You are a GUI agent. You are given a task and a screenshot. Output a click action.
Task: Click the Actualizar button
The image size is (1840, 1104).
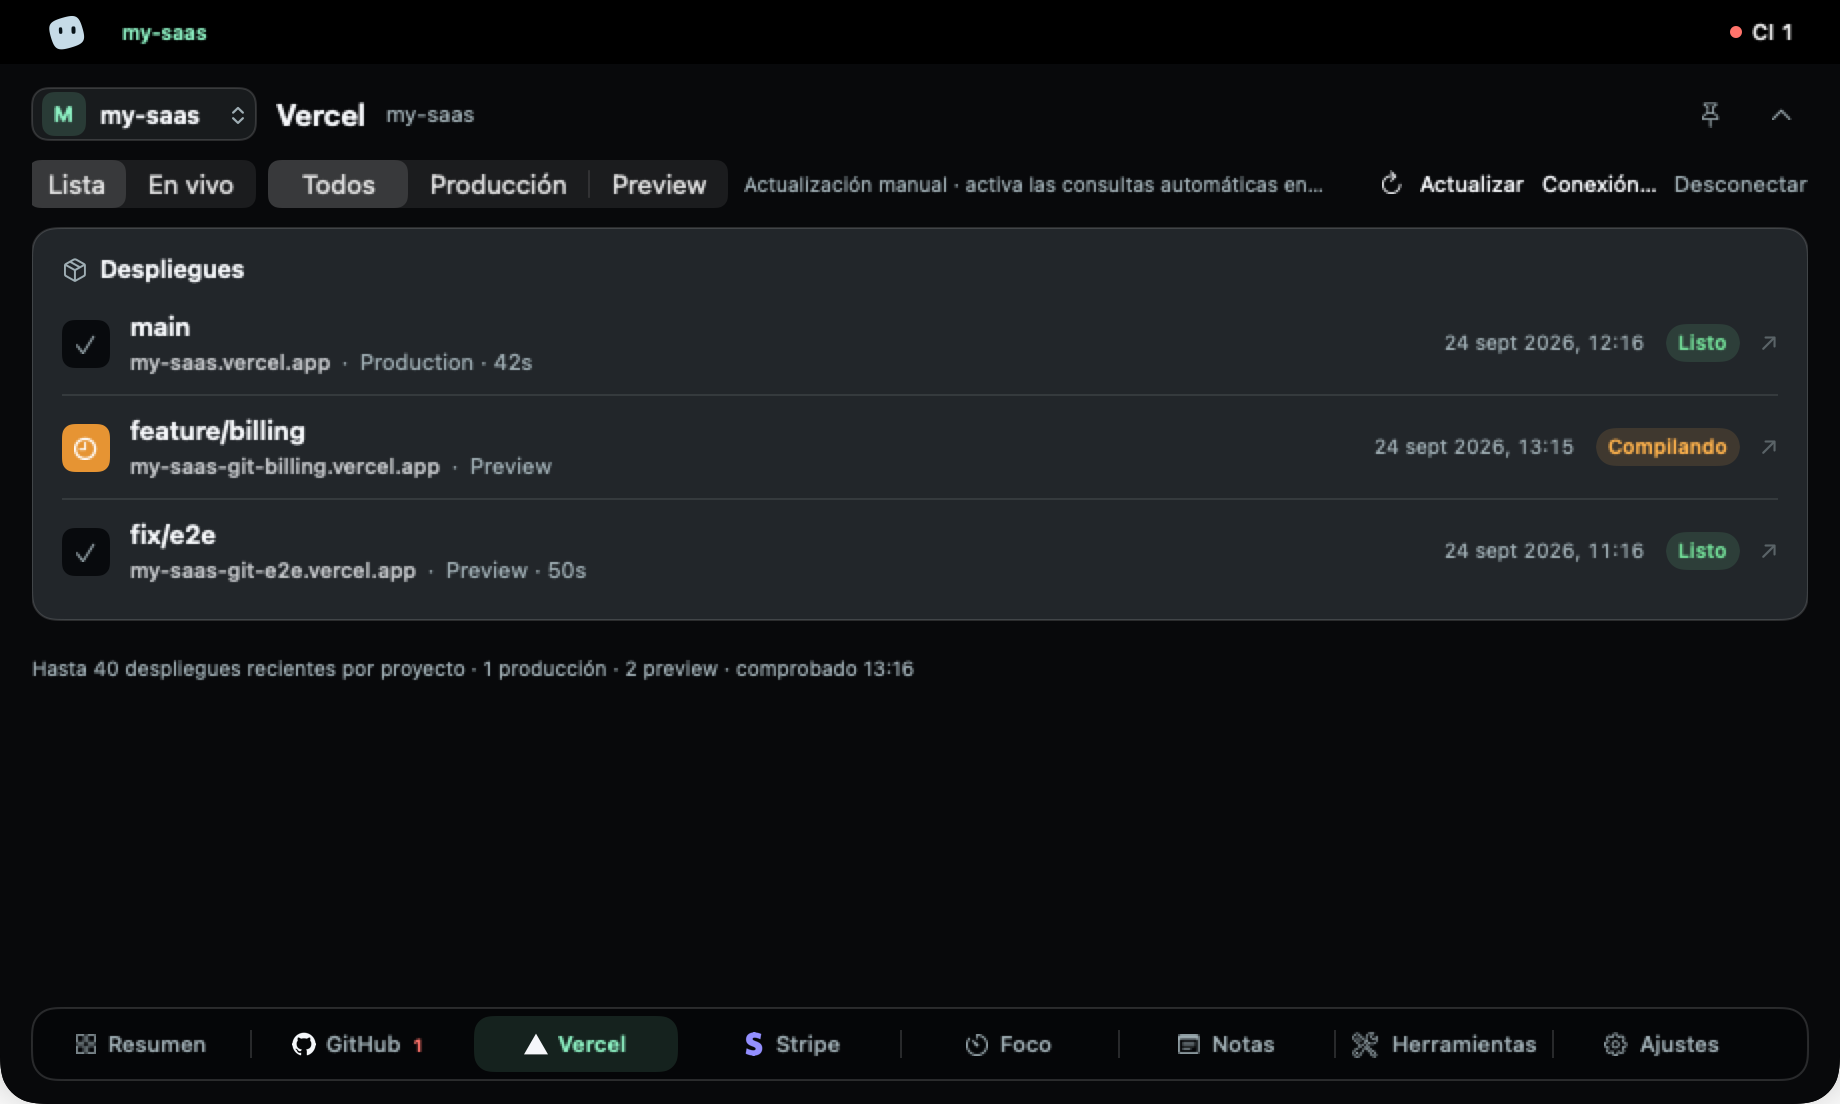click(1471, 184)
